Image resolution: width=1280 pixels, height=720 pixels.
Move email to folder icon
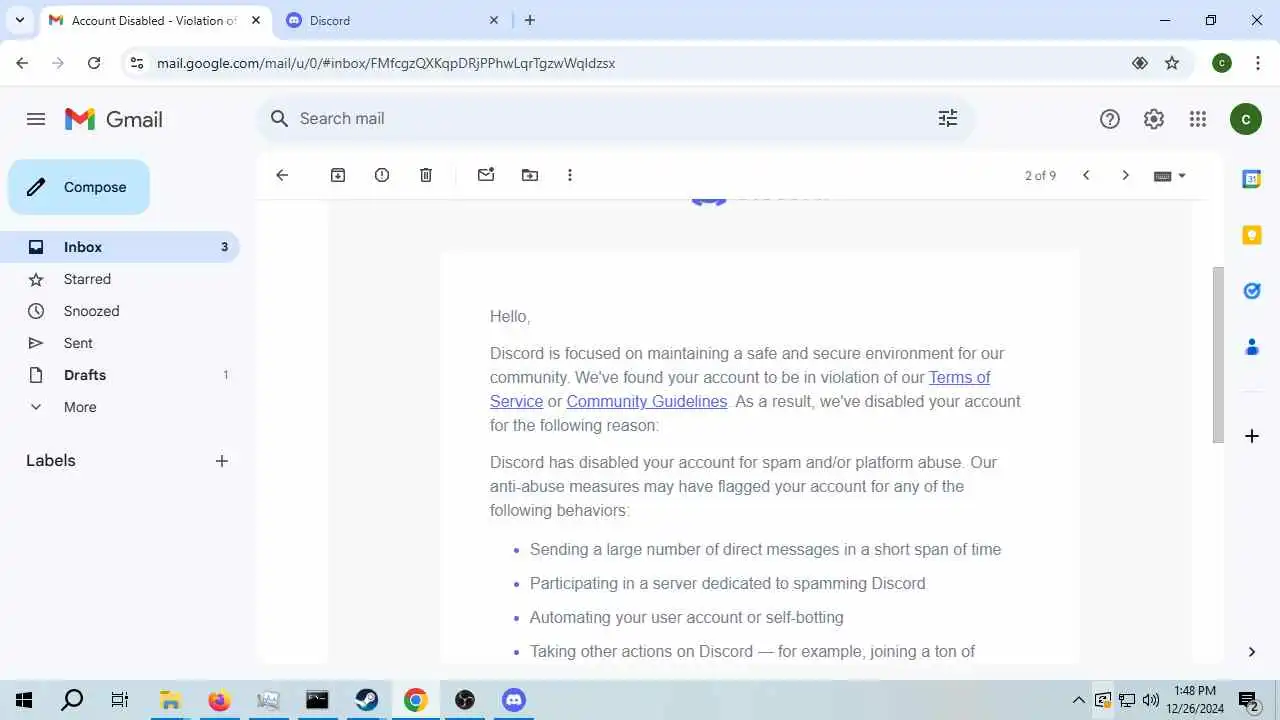530,175
